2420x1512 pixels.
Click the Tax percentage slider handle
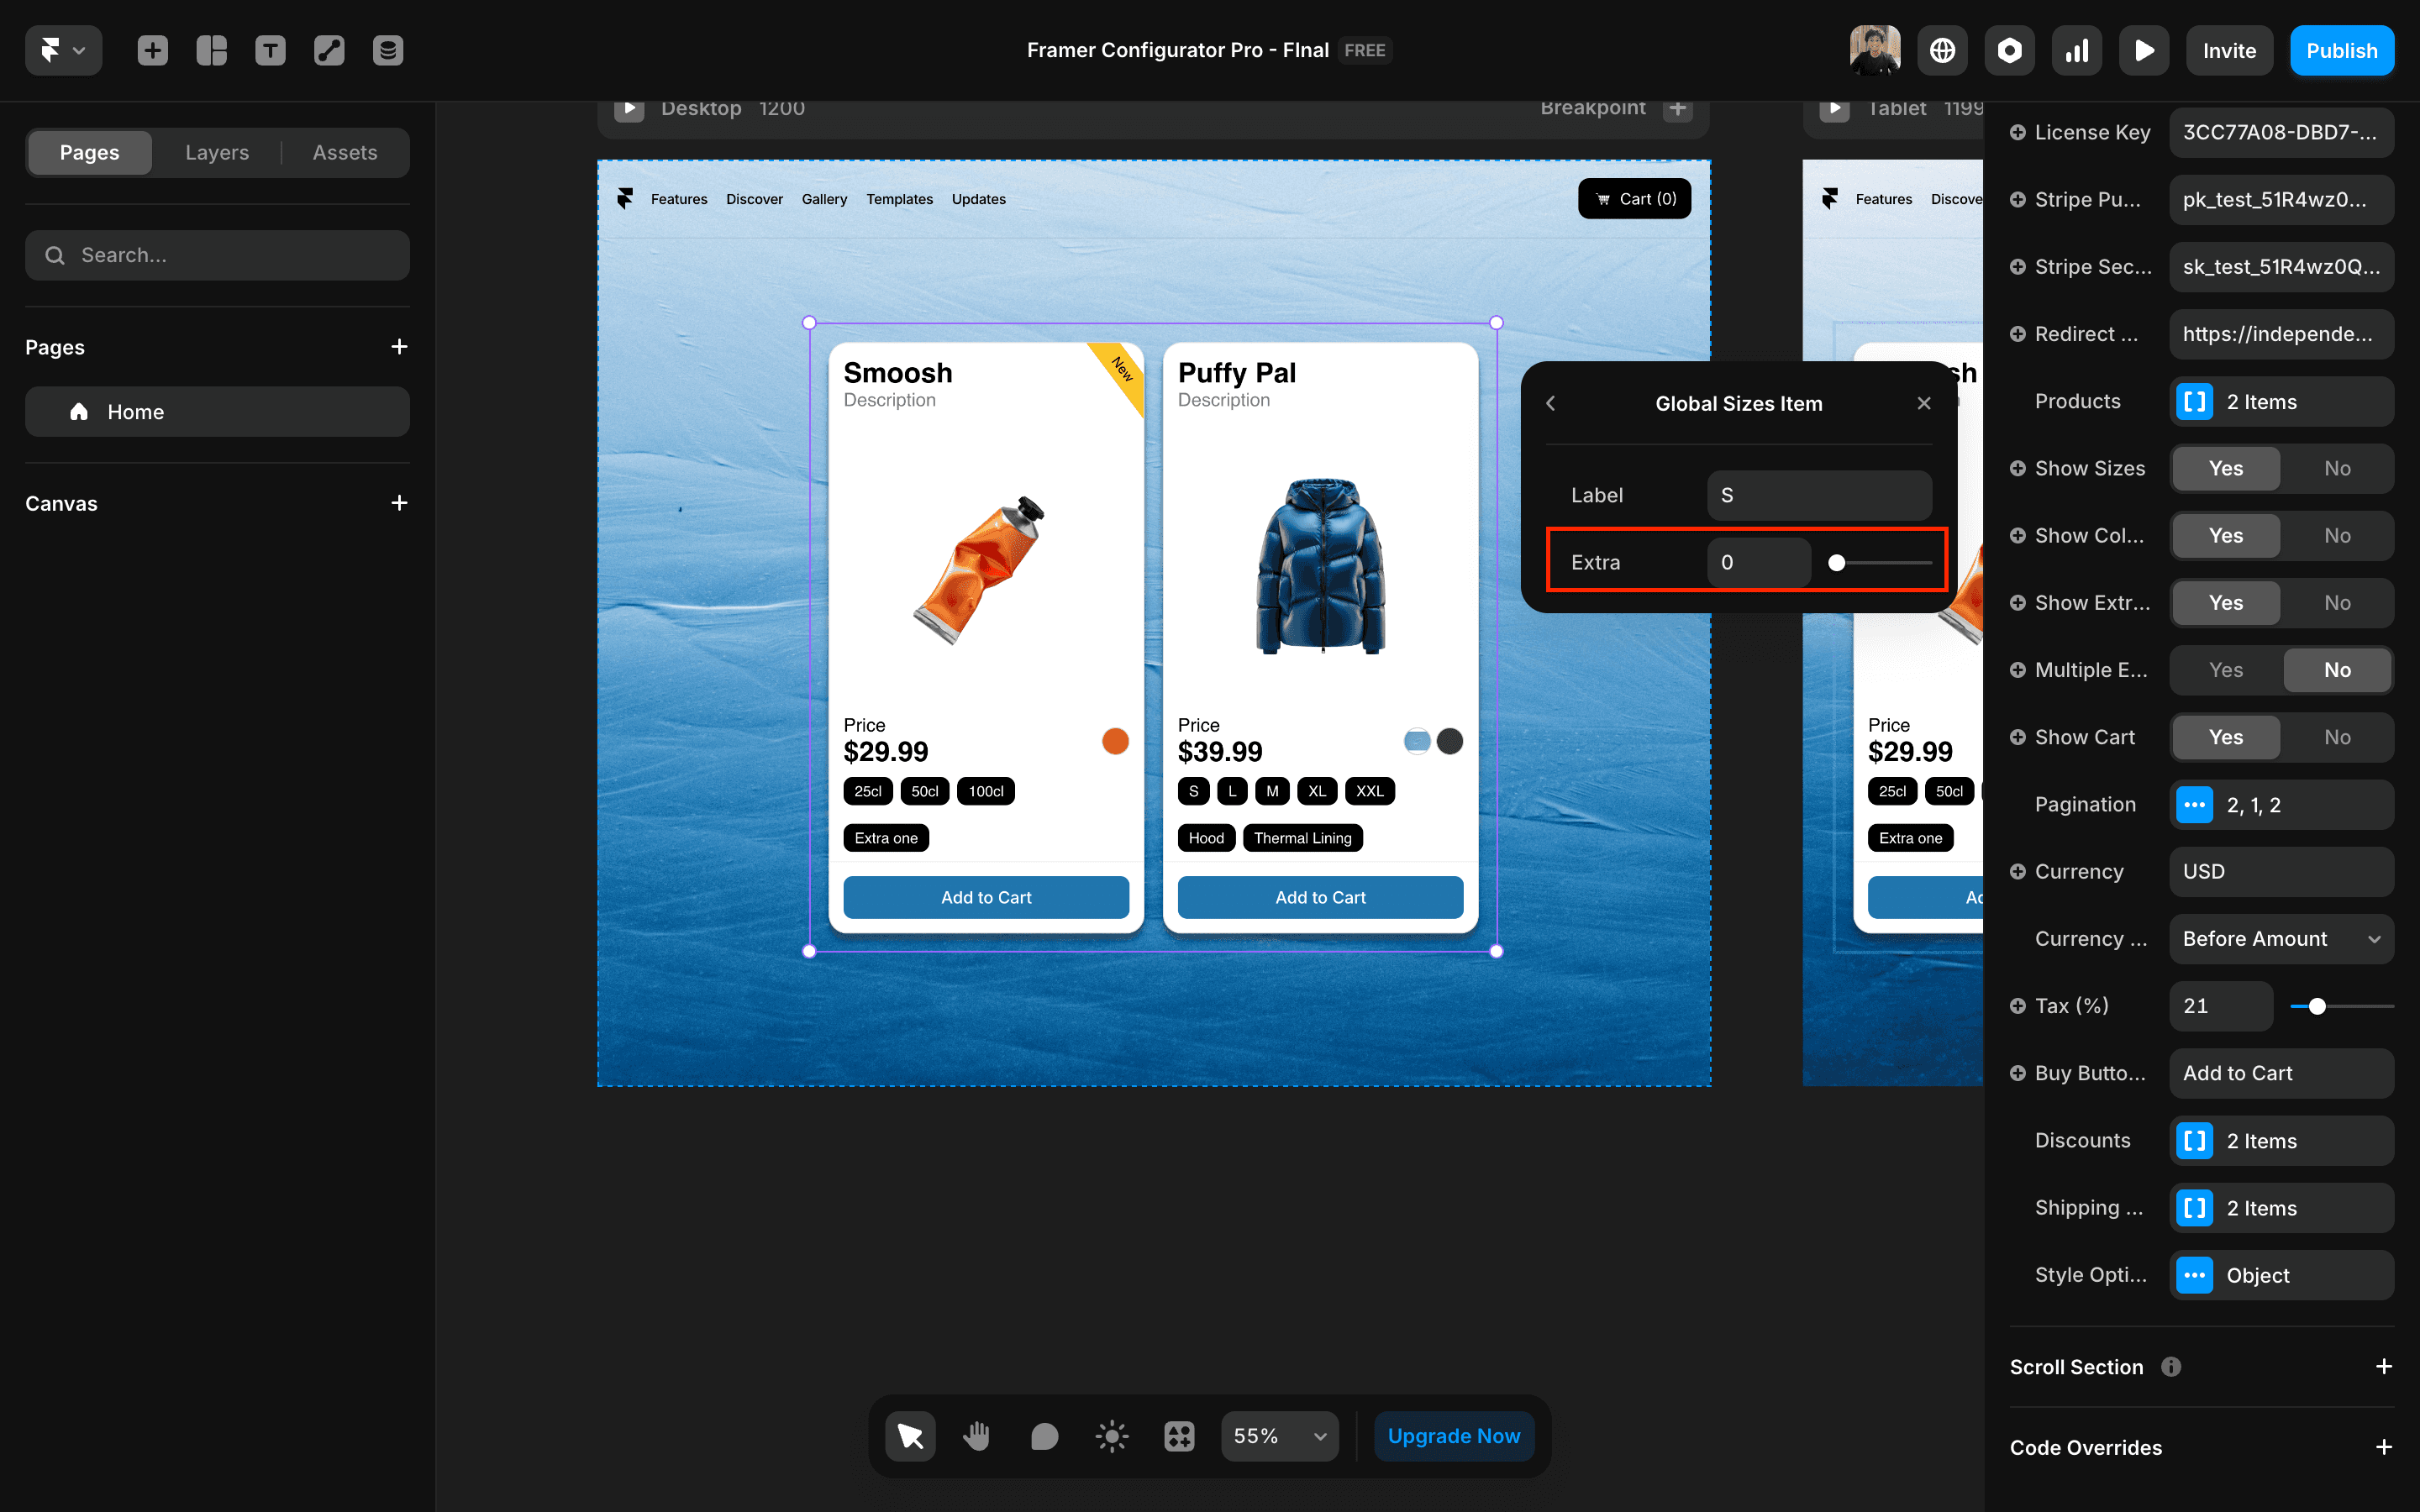(x=2317, y=1006)
